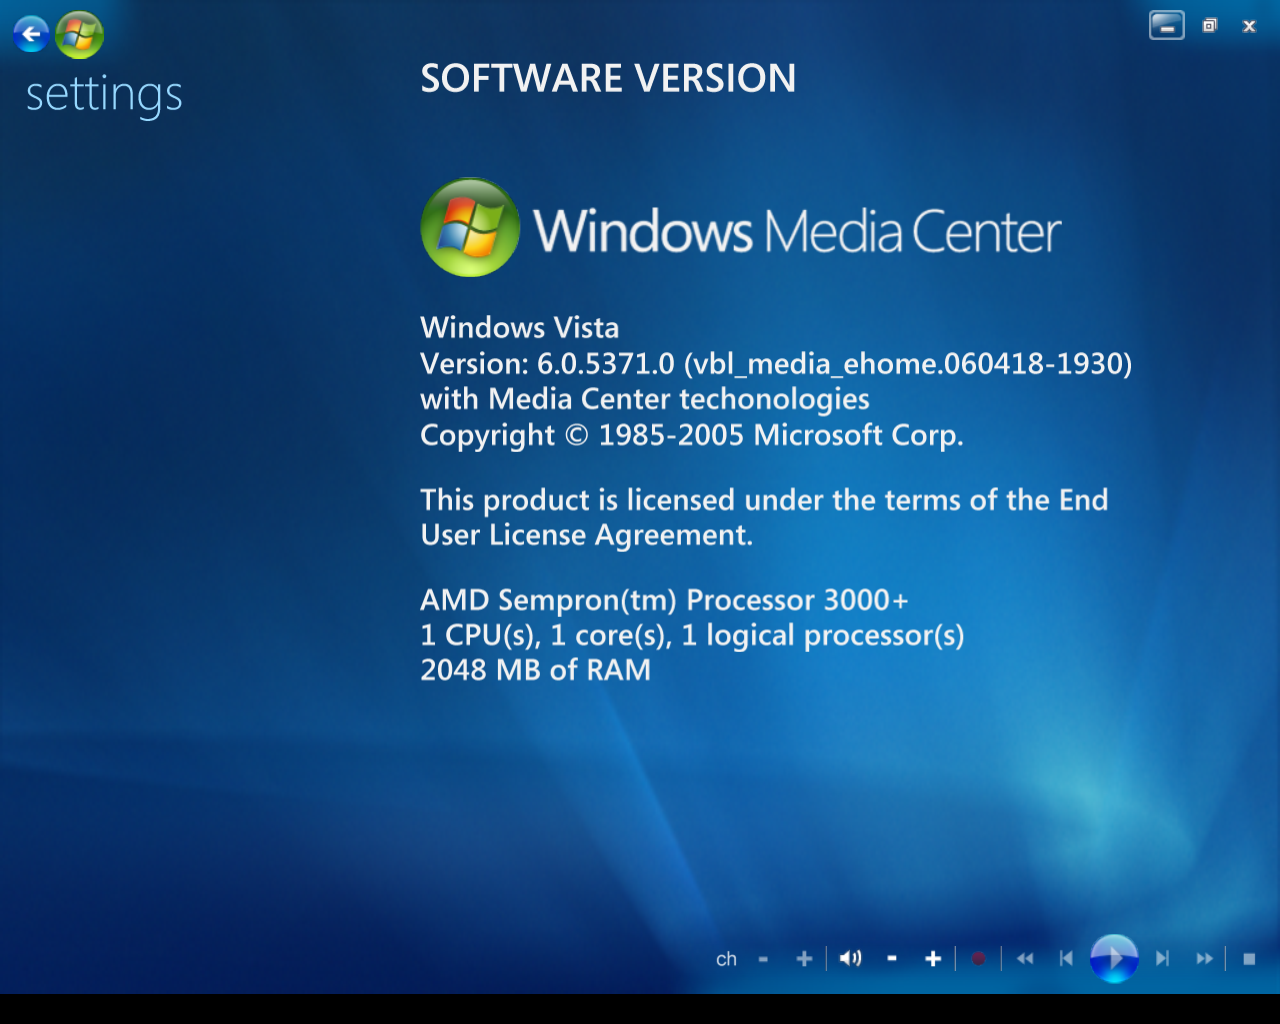Click the with Media Center techonologies line

tap(645, 399)
